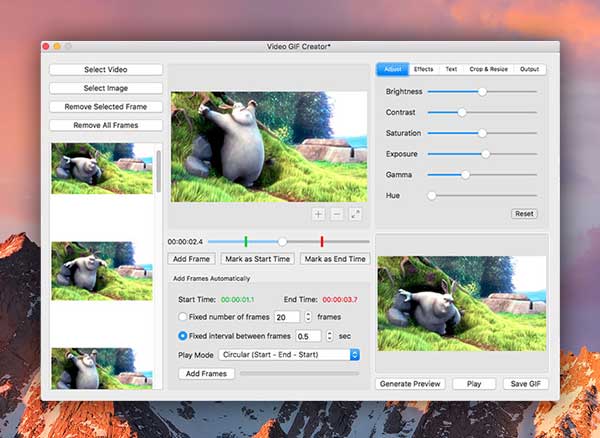The height and width of the screenshot is (438, 600).
Task: Open the Crop & Resize tab
Action: click(488, 69)
